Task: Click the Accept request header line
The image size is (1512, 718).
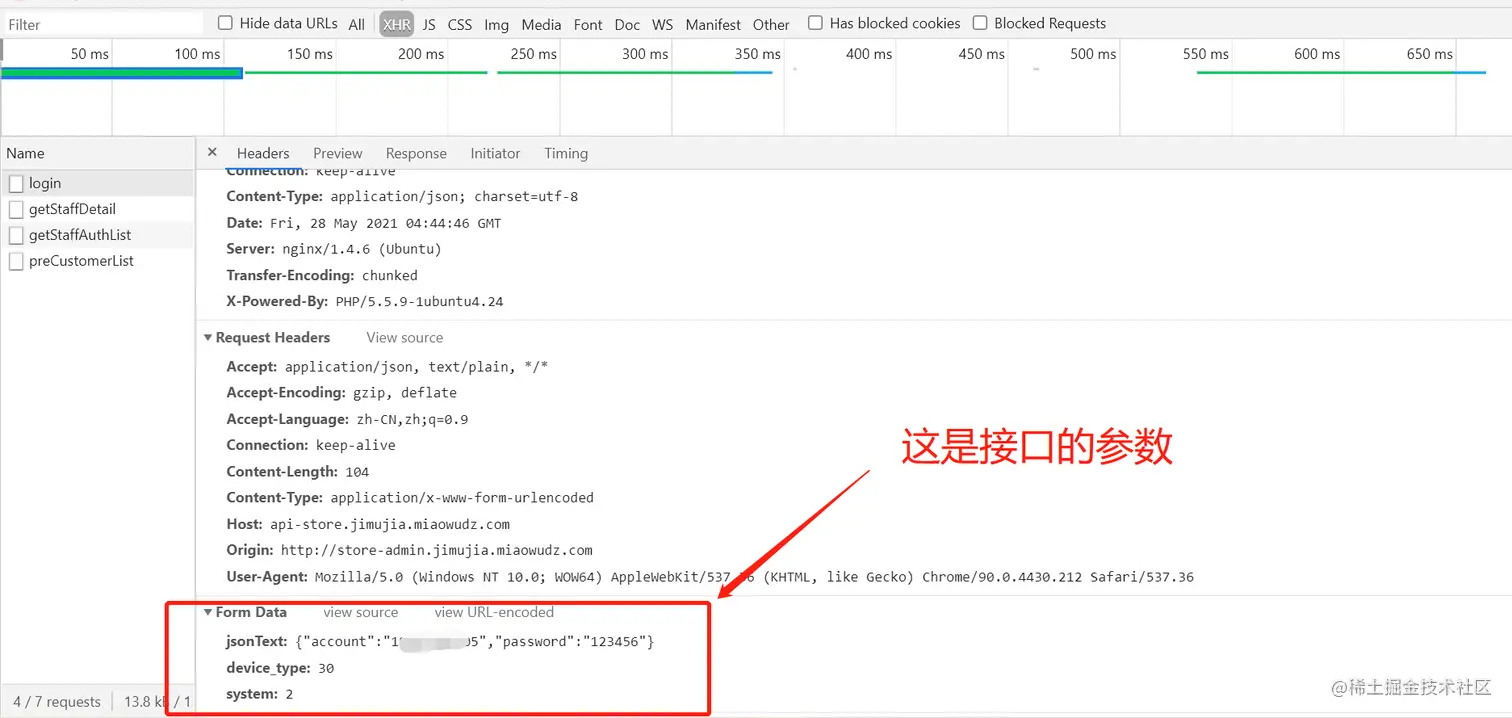Action: point(387,367)
